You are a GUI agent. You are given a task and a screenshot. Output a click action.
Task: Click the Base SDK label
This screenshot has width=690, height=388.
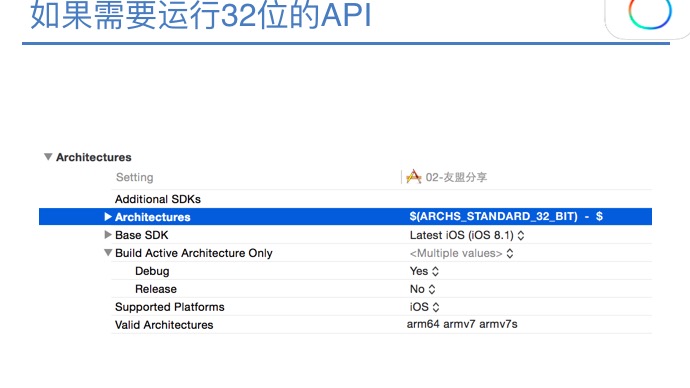tap(142, 235)
